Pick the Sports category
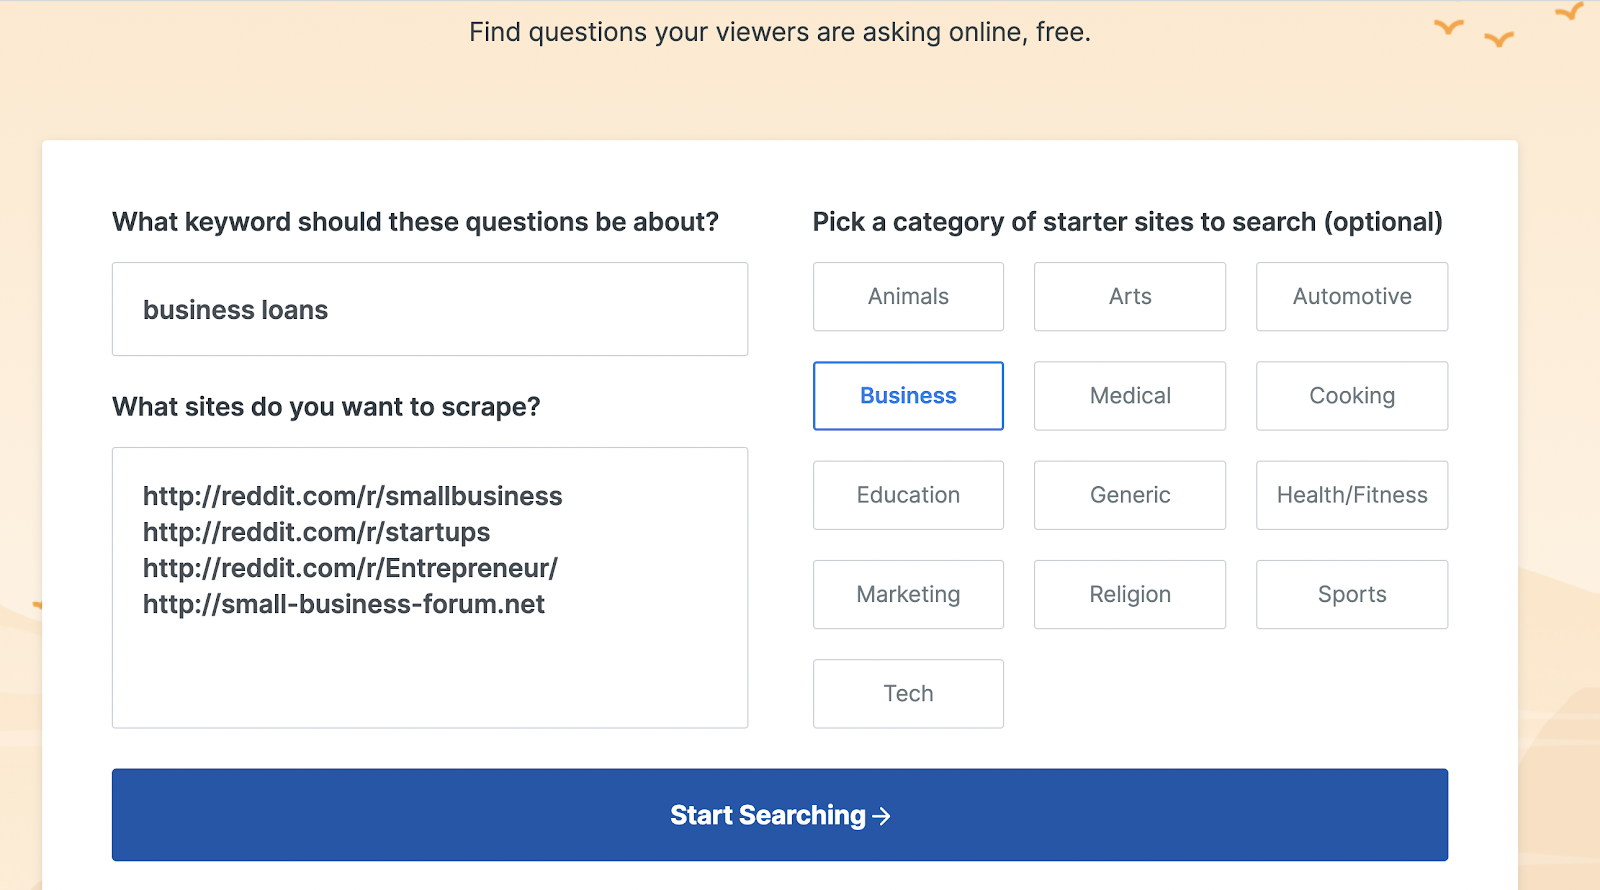The width and height of the screenshot is (1600, 890). (1352, 594)
